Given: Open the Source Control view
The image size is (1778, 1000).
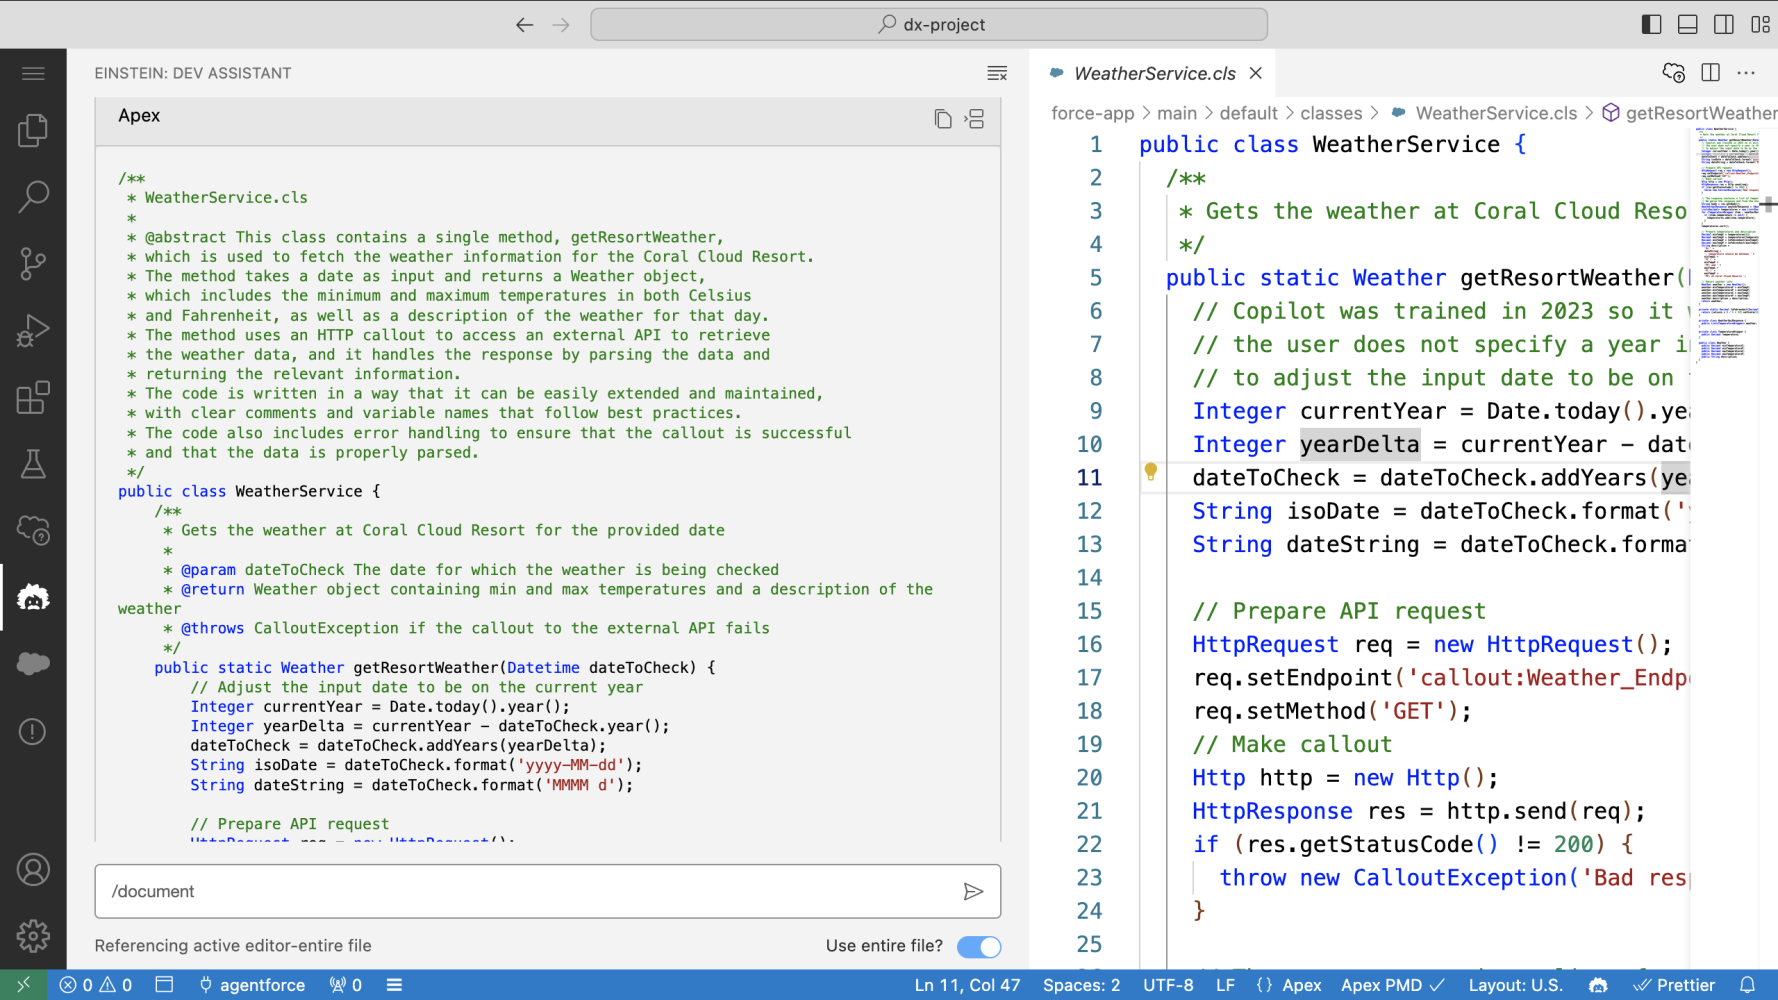Looking at the screenshot, I should click(33, 264).
